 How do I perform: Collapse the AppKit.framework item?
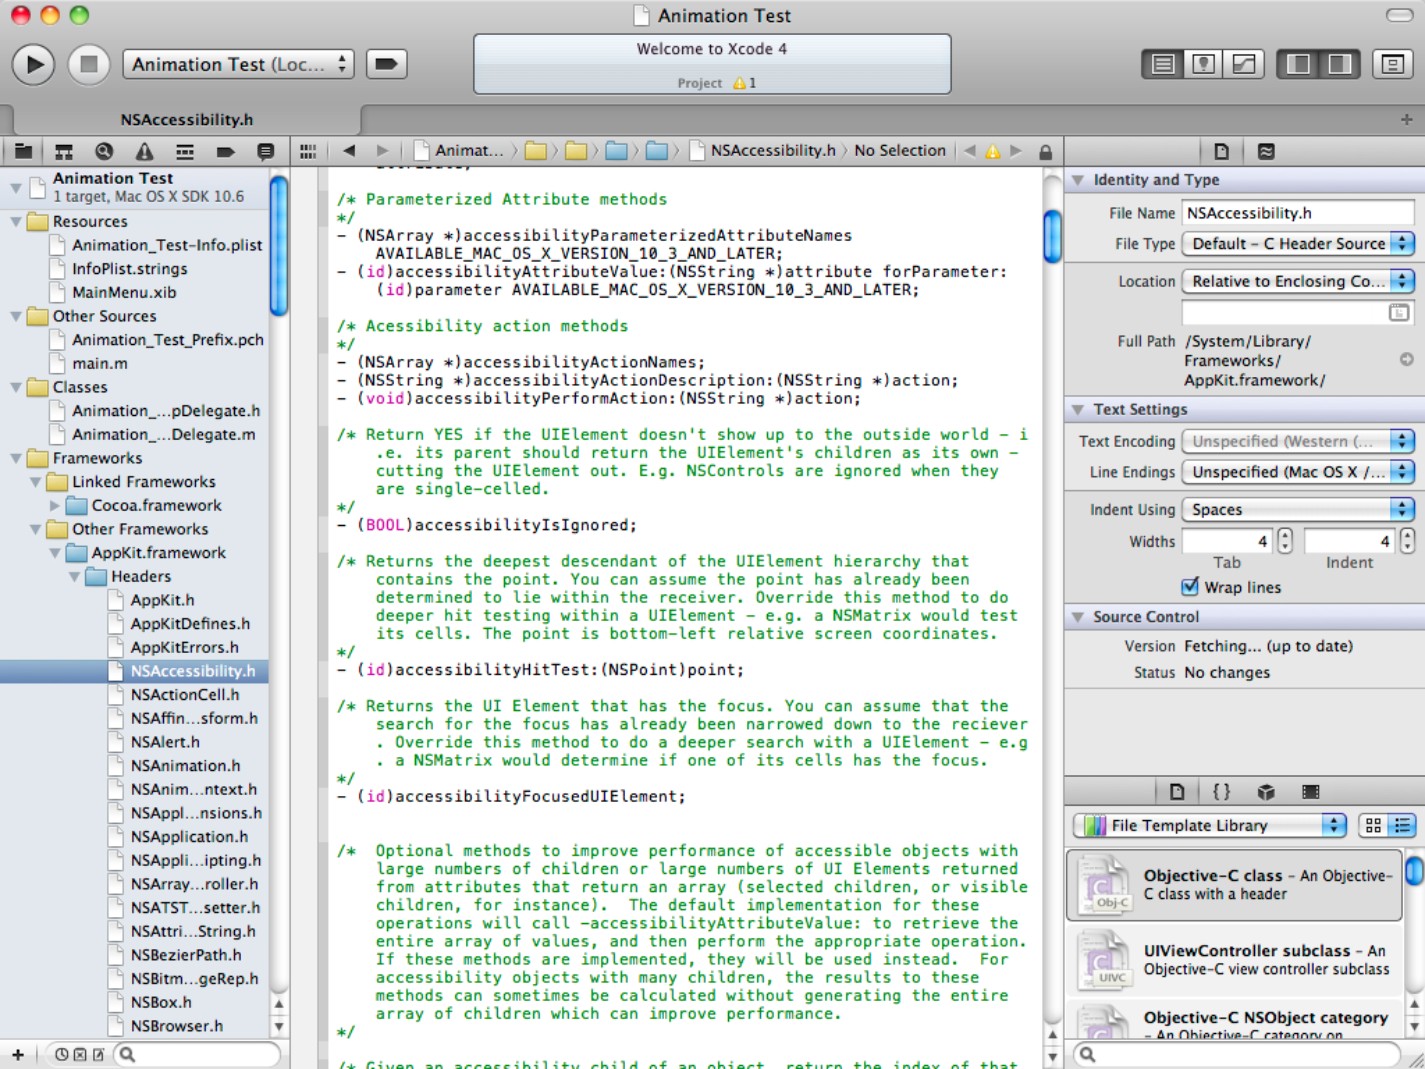(x=55, y=553)
